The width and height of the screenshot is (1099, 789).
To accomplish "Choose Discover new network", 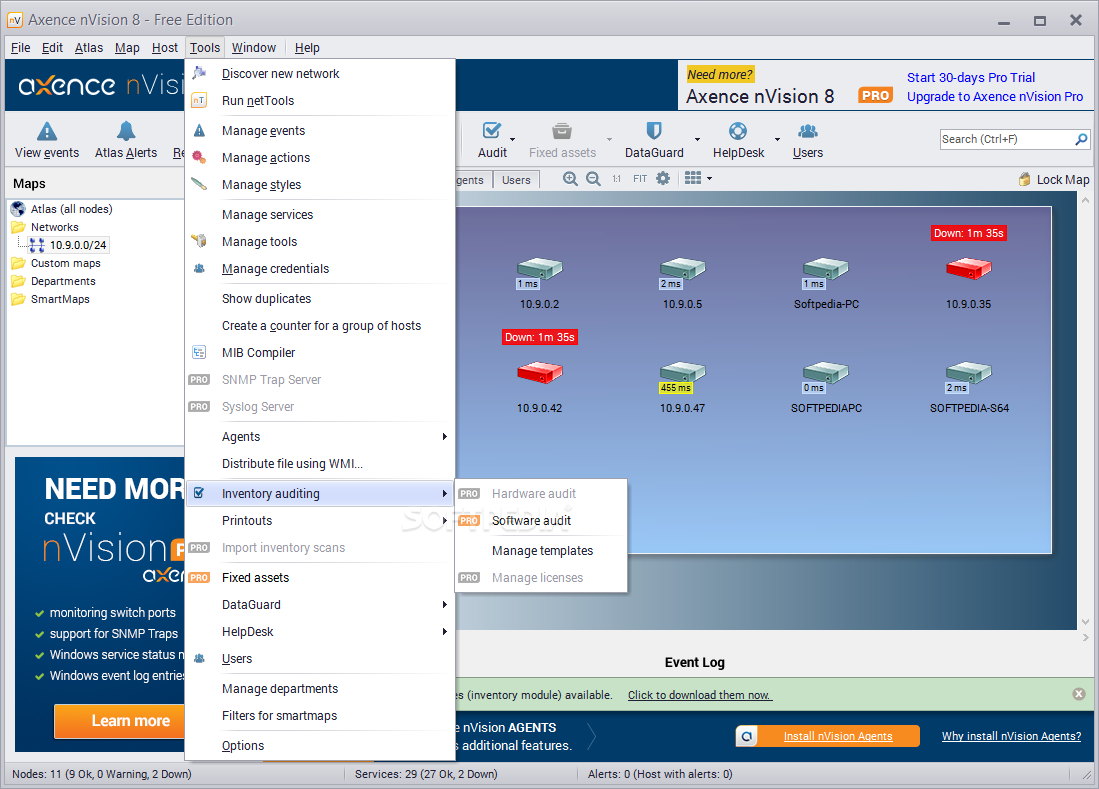I will 320,74.
